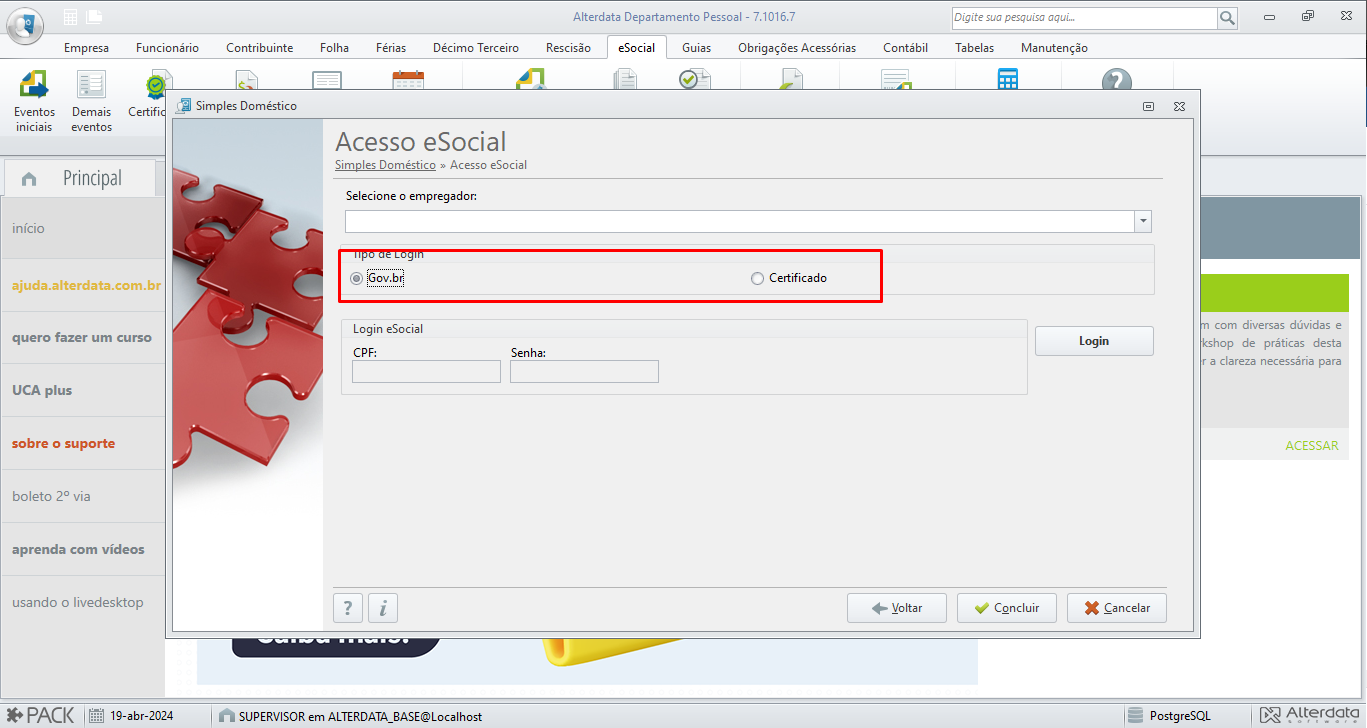The image size is (1367, 728).
Task: Click SUPERVISOR em ALTERDATA_BASE@Localhost status text
Action: 360,716
